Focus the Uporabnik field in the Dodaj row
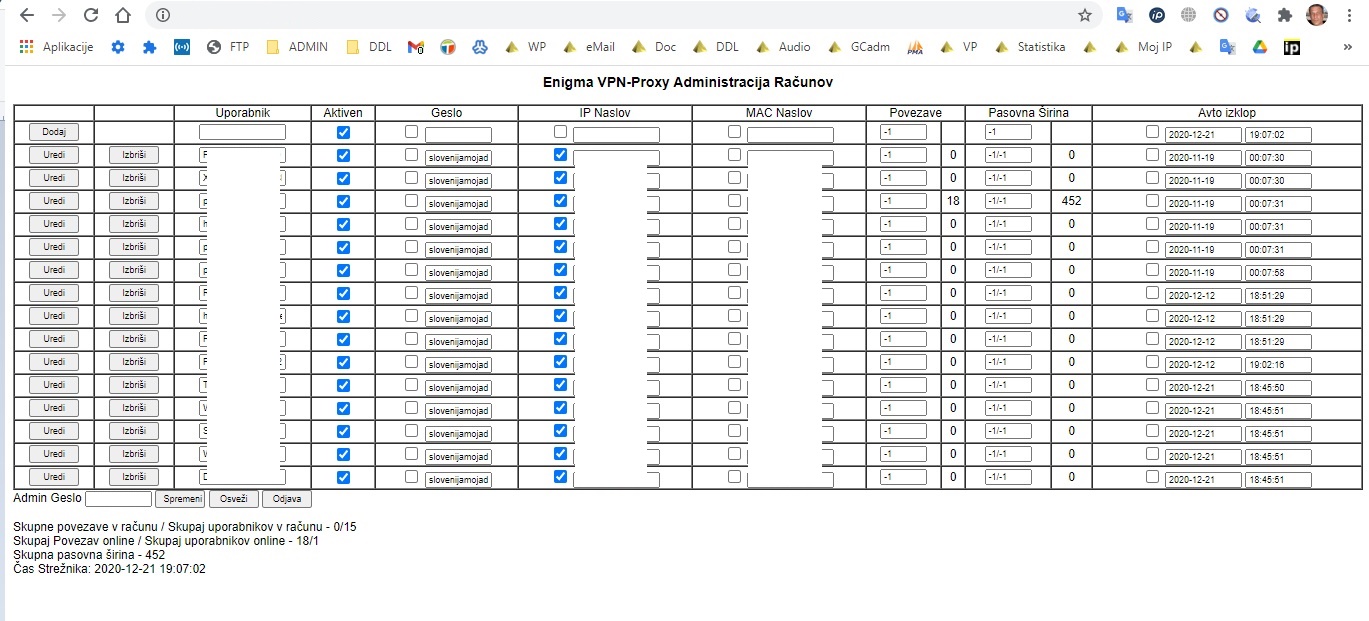This screenshot has height=621, width=1369. 242,132
